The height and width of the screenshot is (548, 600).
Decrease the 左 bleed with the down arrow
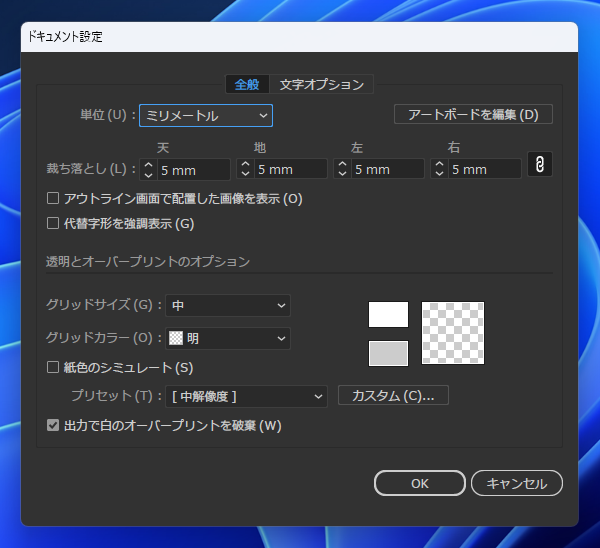pos(342,174)
